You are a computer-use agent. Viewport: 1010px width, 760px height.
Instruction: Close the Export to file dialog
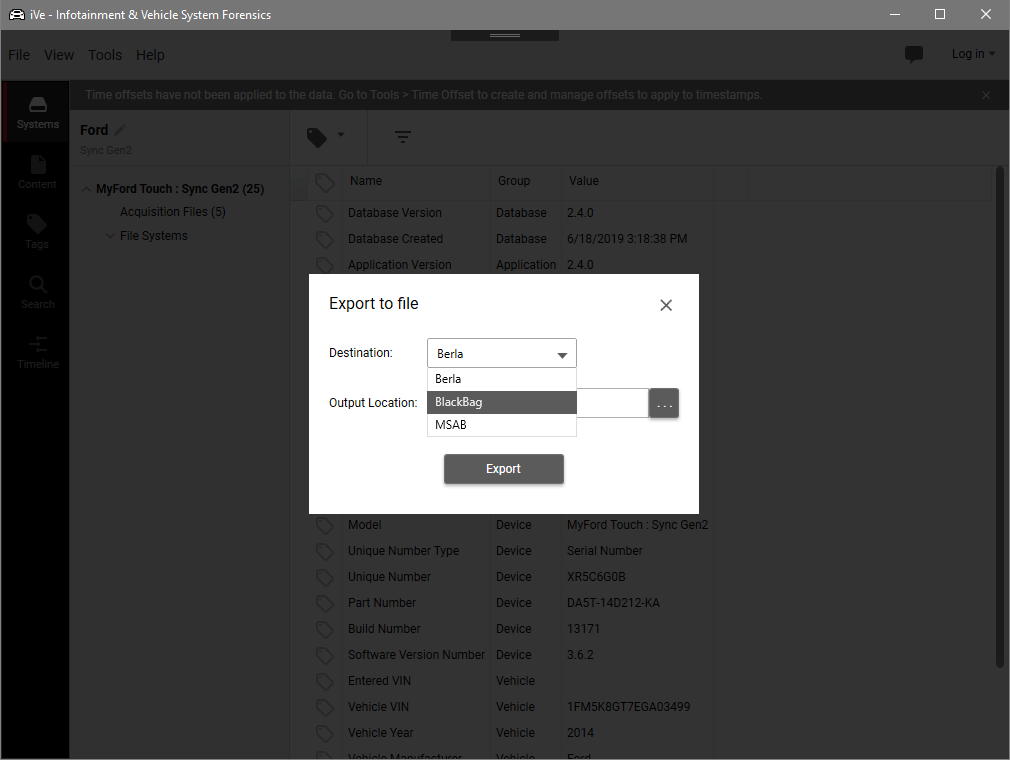click(666, 305)
